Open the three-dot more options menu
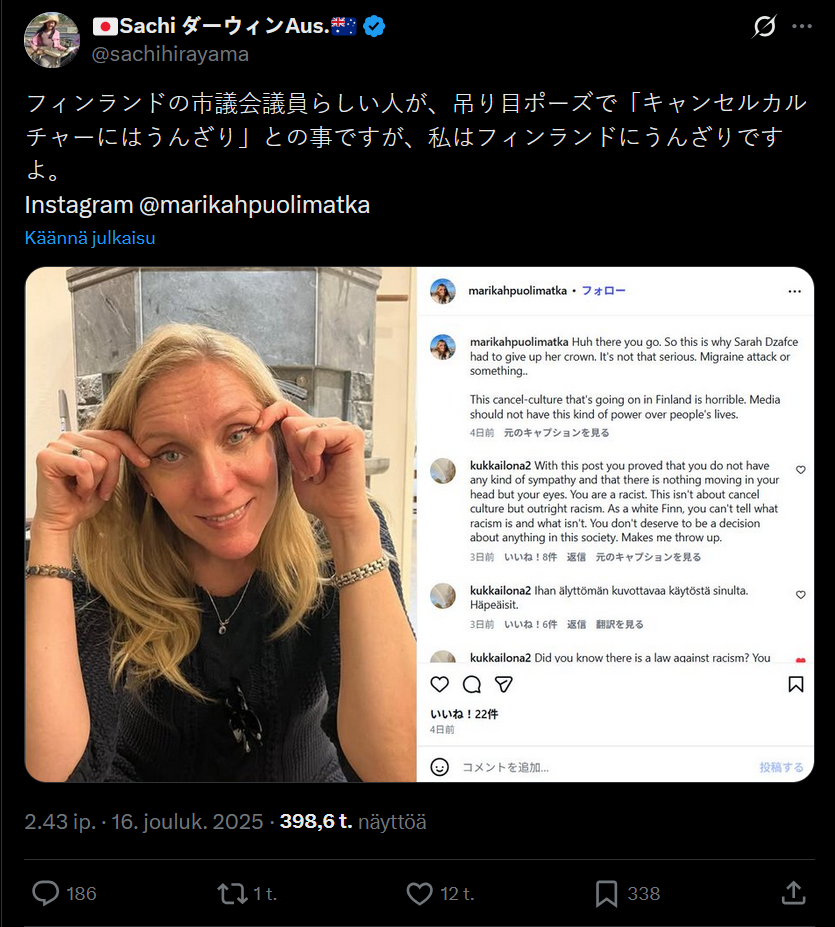Viewport: 835px width, 927px height. click(x=802, y=26)
